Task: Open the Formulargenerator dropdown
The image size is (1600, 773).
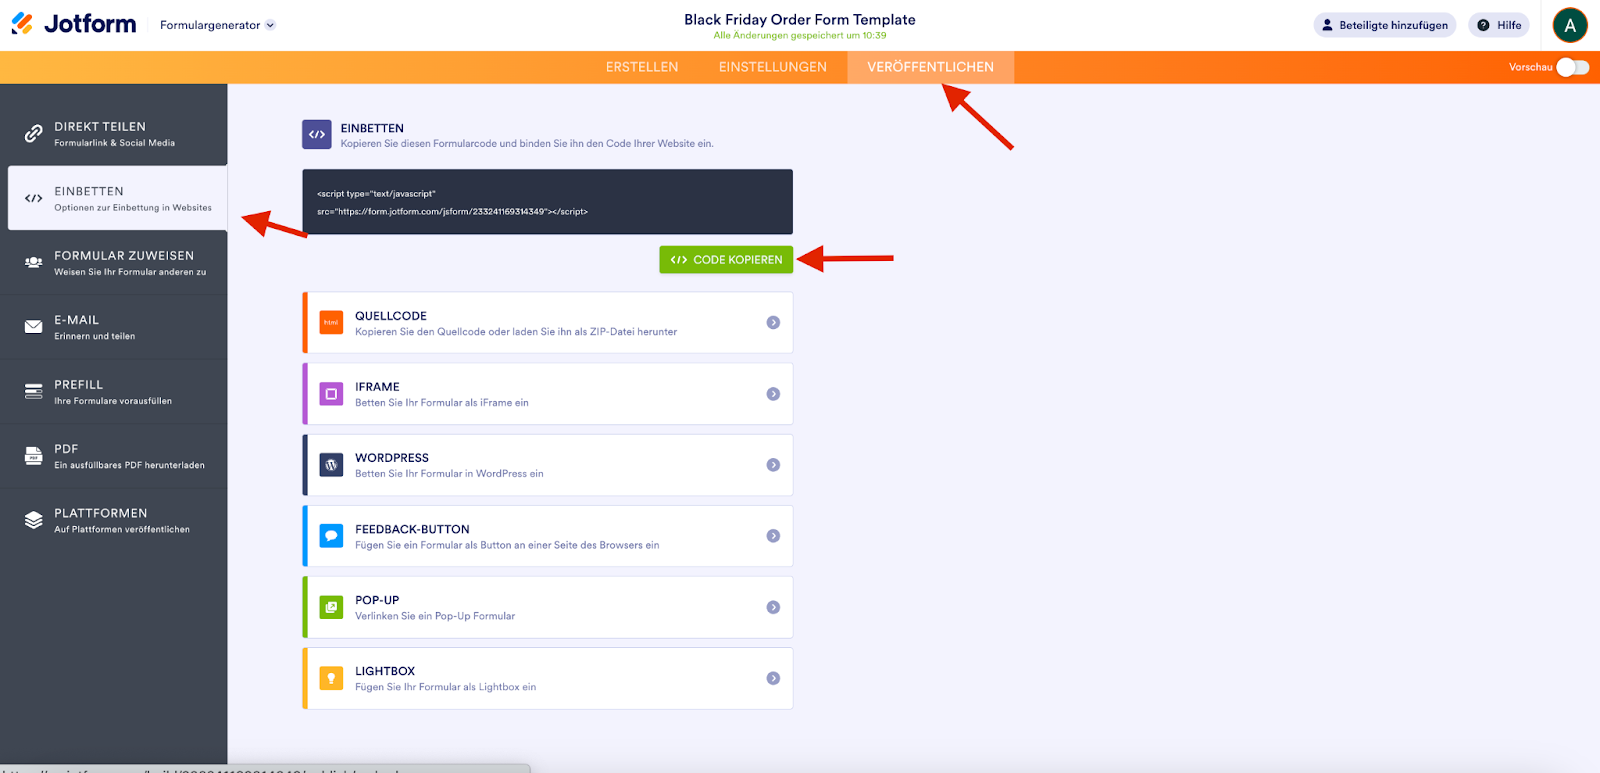Action: [217, 25]
